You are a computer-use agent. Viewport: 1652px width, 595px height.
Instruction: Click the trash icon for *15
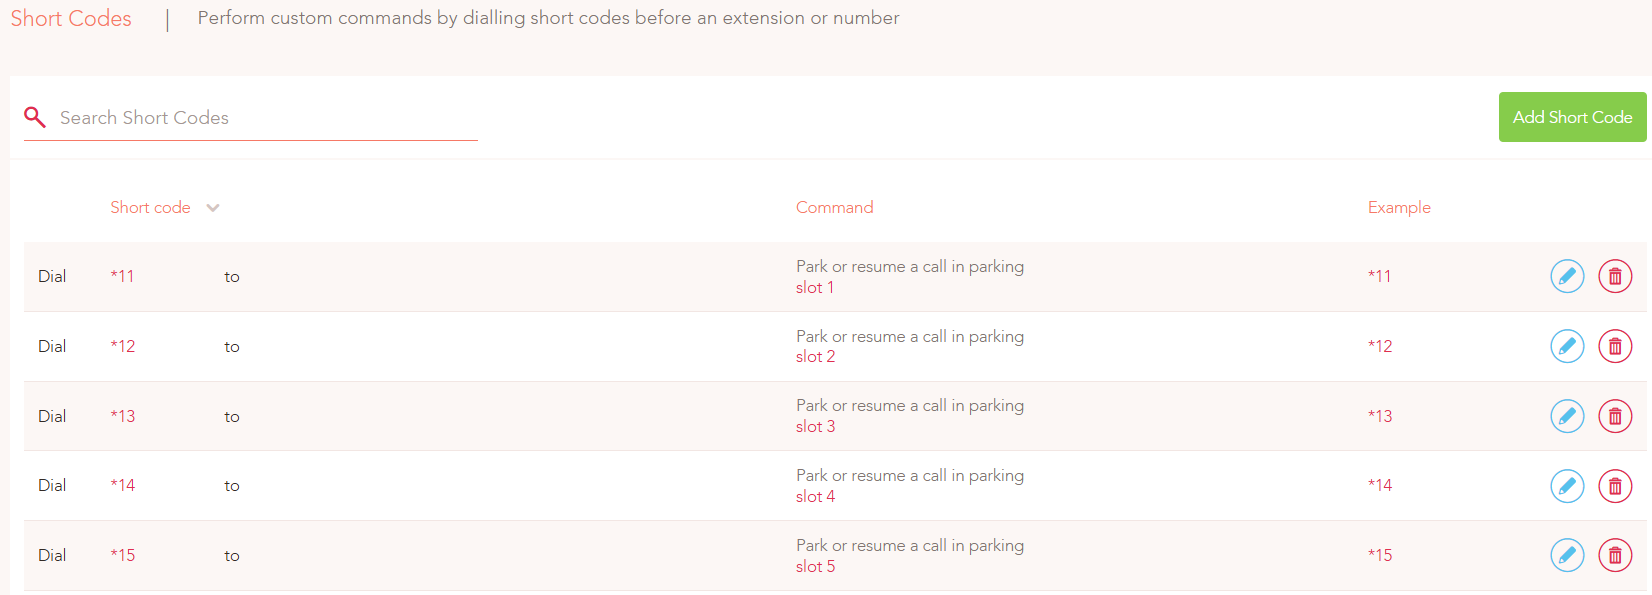click(x=1615, y=555)
